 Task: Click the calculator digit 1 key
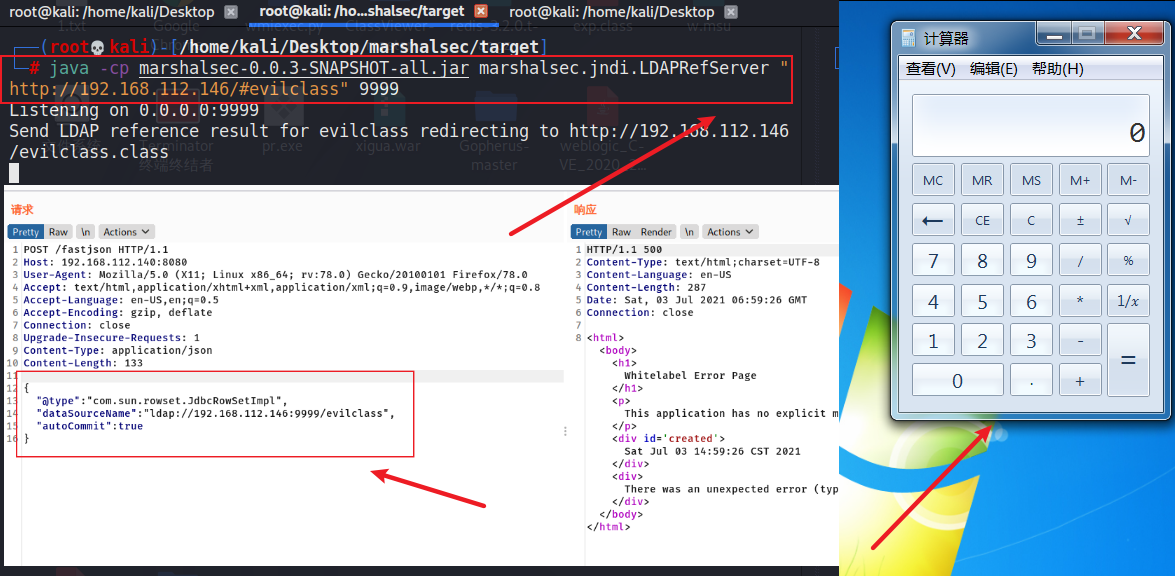(x=933, y=341)
